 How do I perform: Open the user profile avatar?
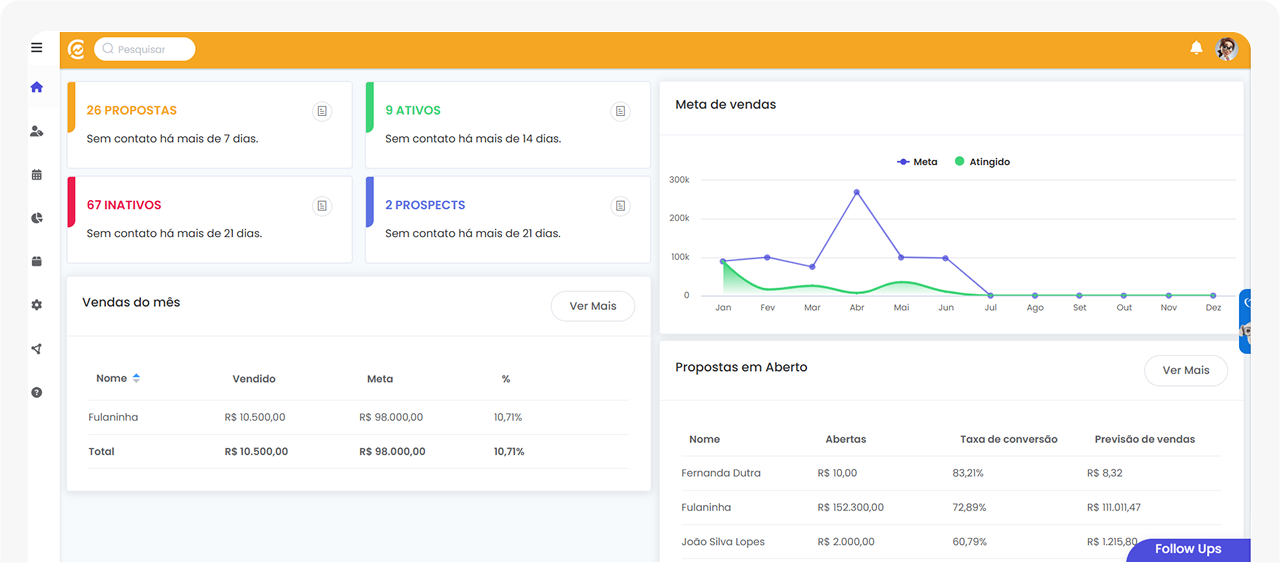point(1226,49)
